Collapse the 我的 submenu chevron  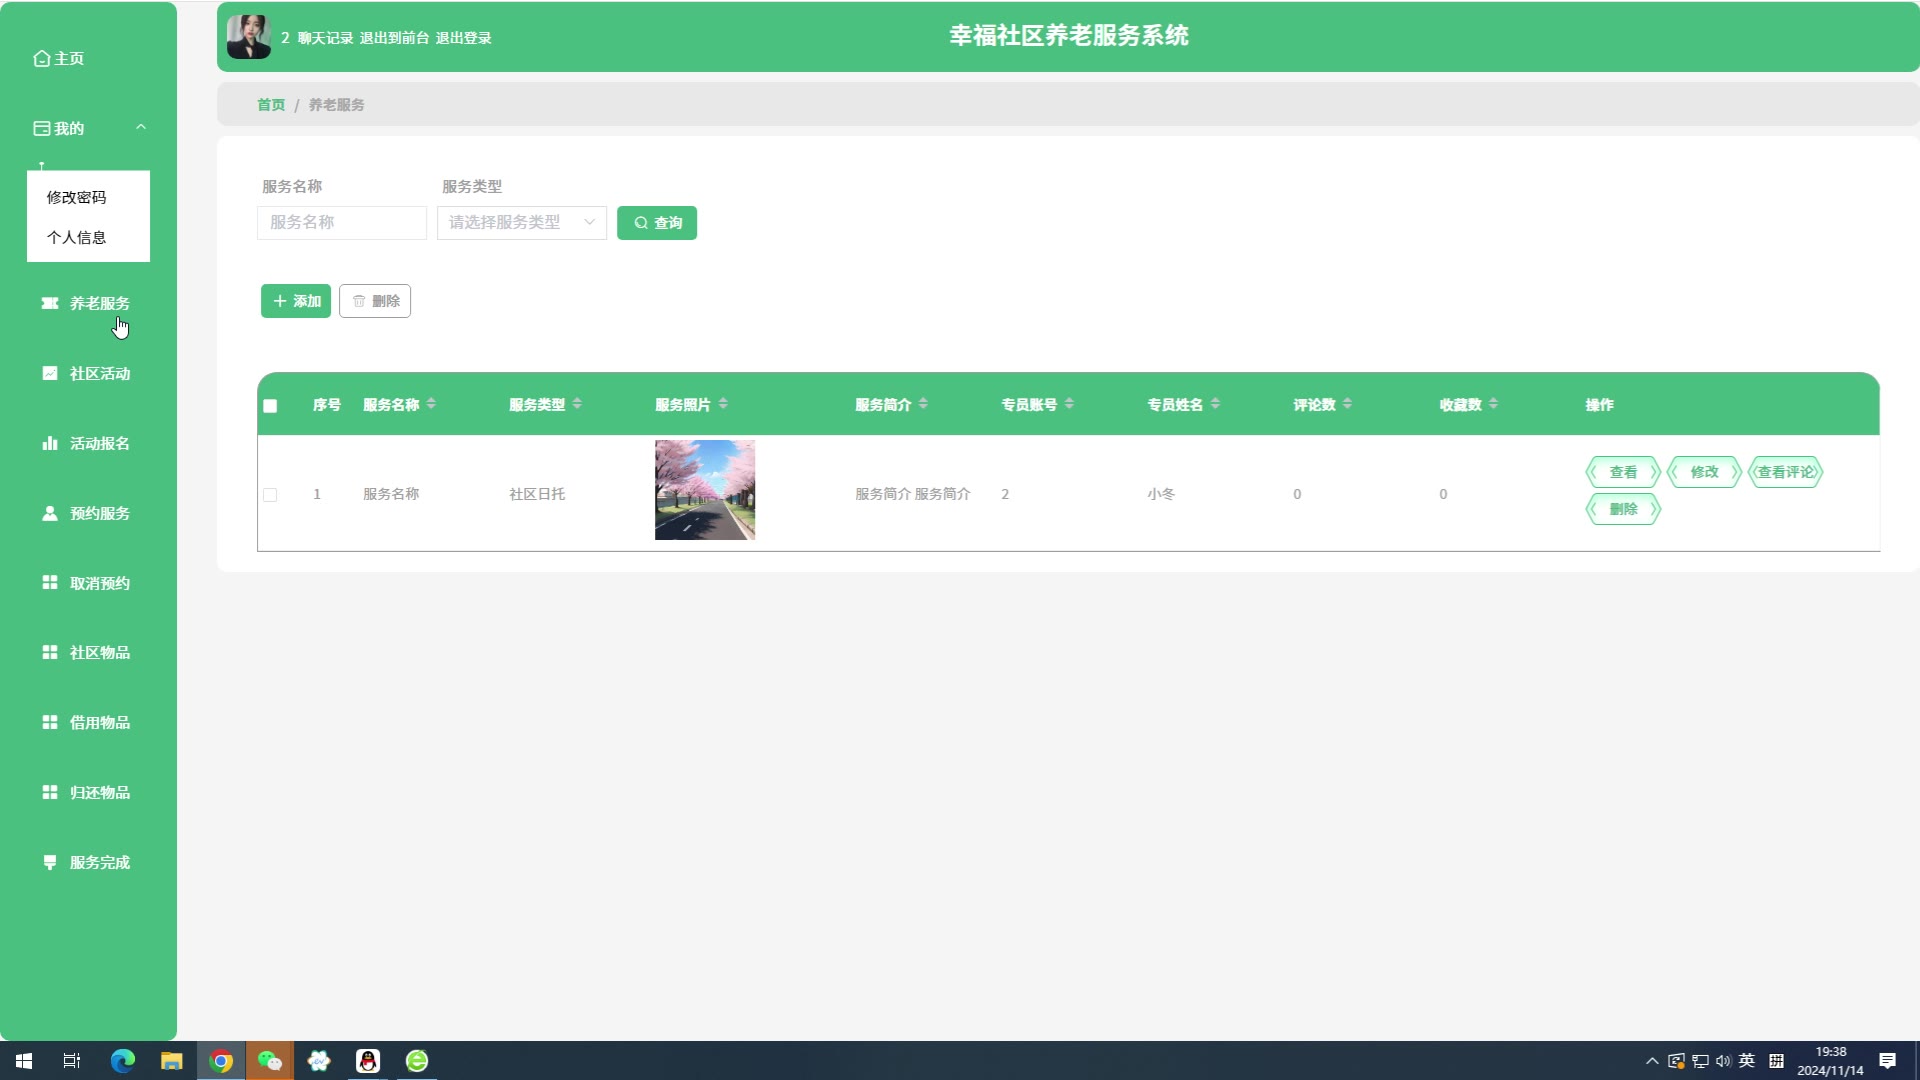[x=141, y=127]
